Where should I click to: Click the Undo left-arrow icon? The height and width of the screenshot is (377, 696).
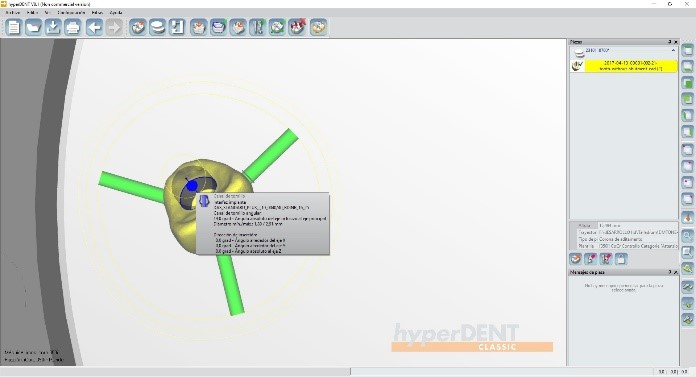(x=94, y=28)
